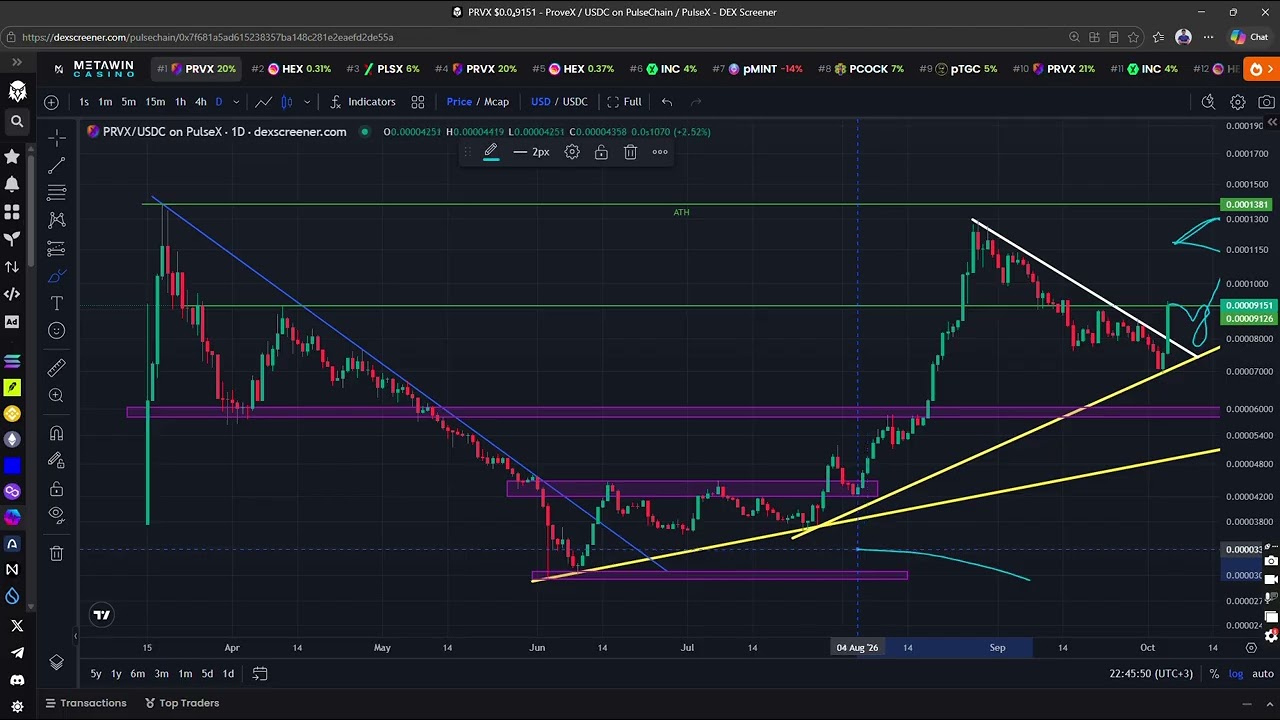This screenshot has width=1280, height=720.
Task: Select the text annotation tool
Action: pyautogui.click(x=56, y=303)
